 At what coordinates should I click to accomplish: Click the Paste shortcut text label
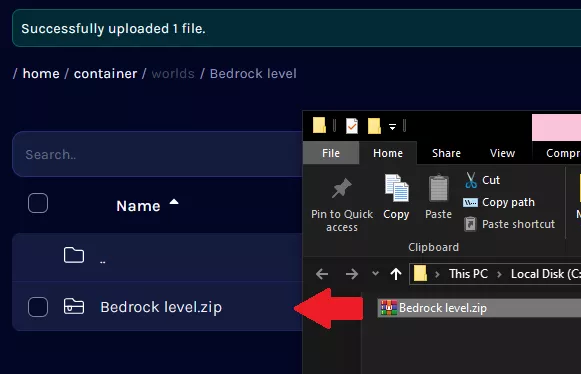tap(518, 224)
